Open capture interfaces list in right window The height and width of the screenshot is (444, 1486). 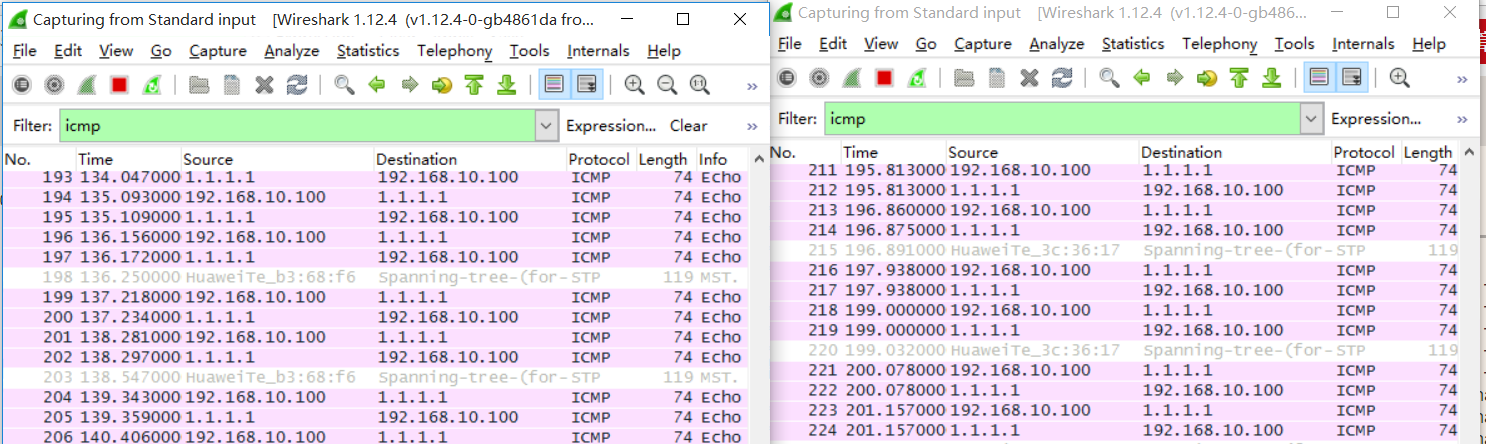point(786,78)
